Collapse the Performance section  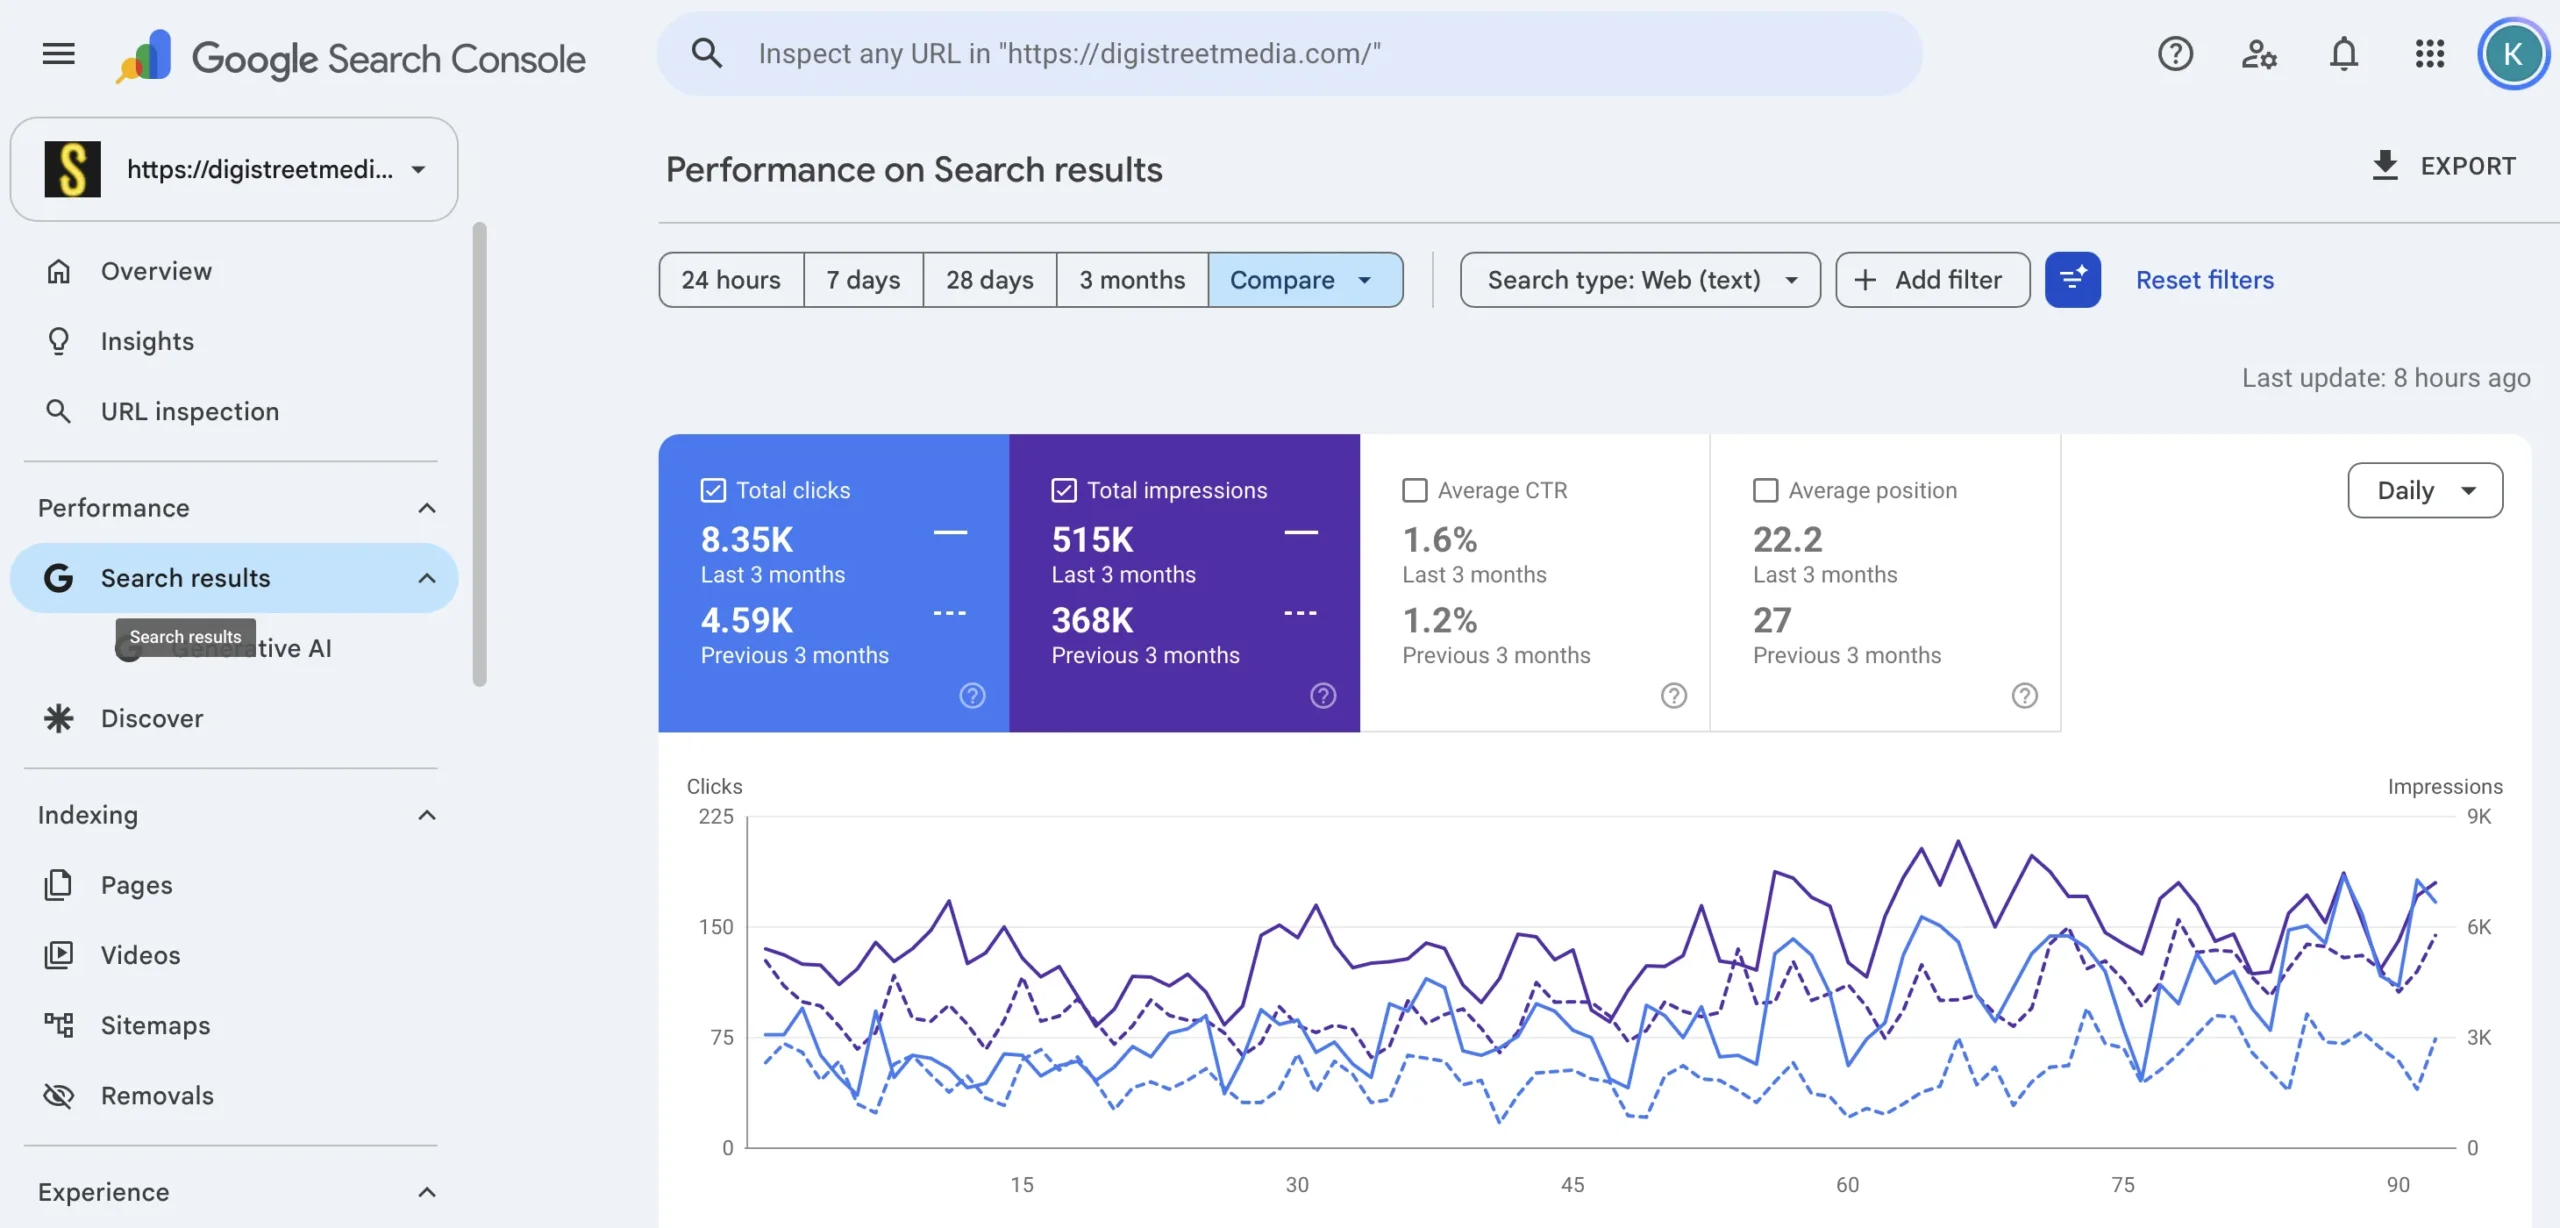click(x=427, y=508)
